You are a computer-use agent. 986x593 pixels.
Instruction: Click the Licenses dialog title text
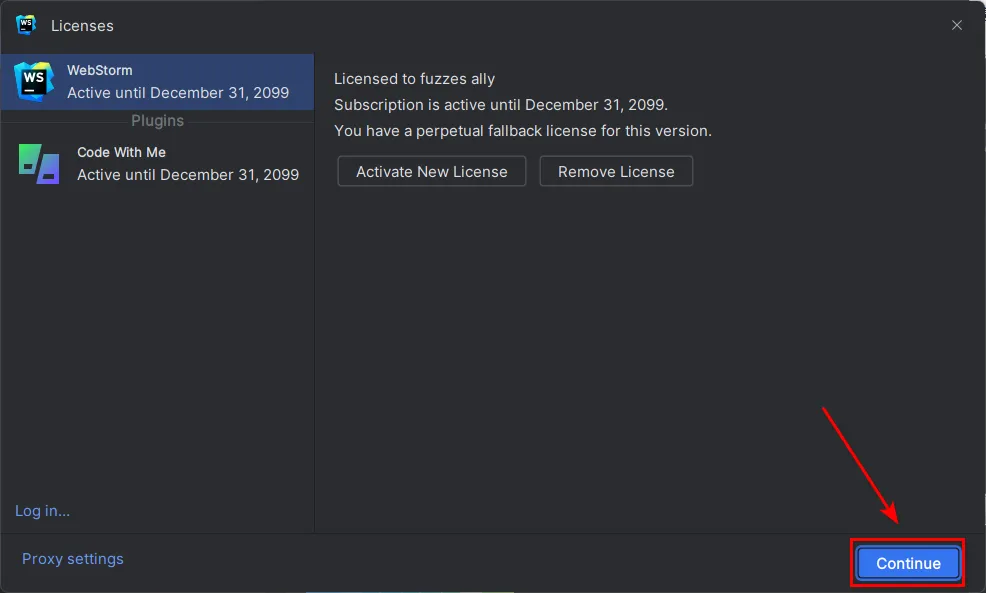(x=82, y=25)
